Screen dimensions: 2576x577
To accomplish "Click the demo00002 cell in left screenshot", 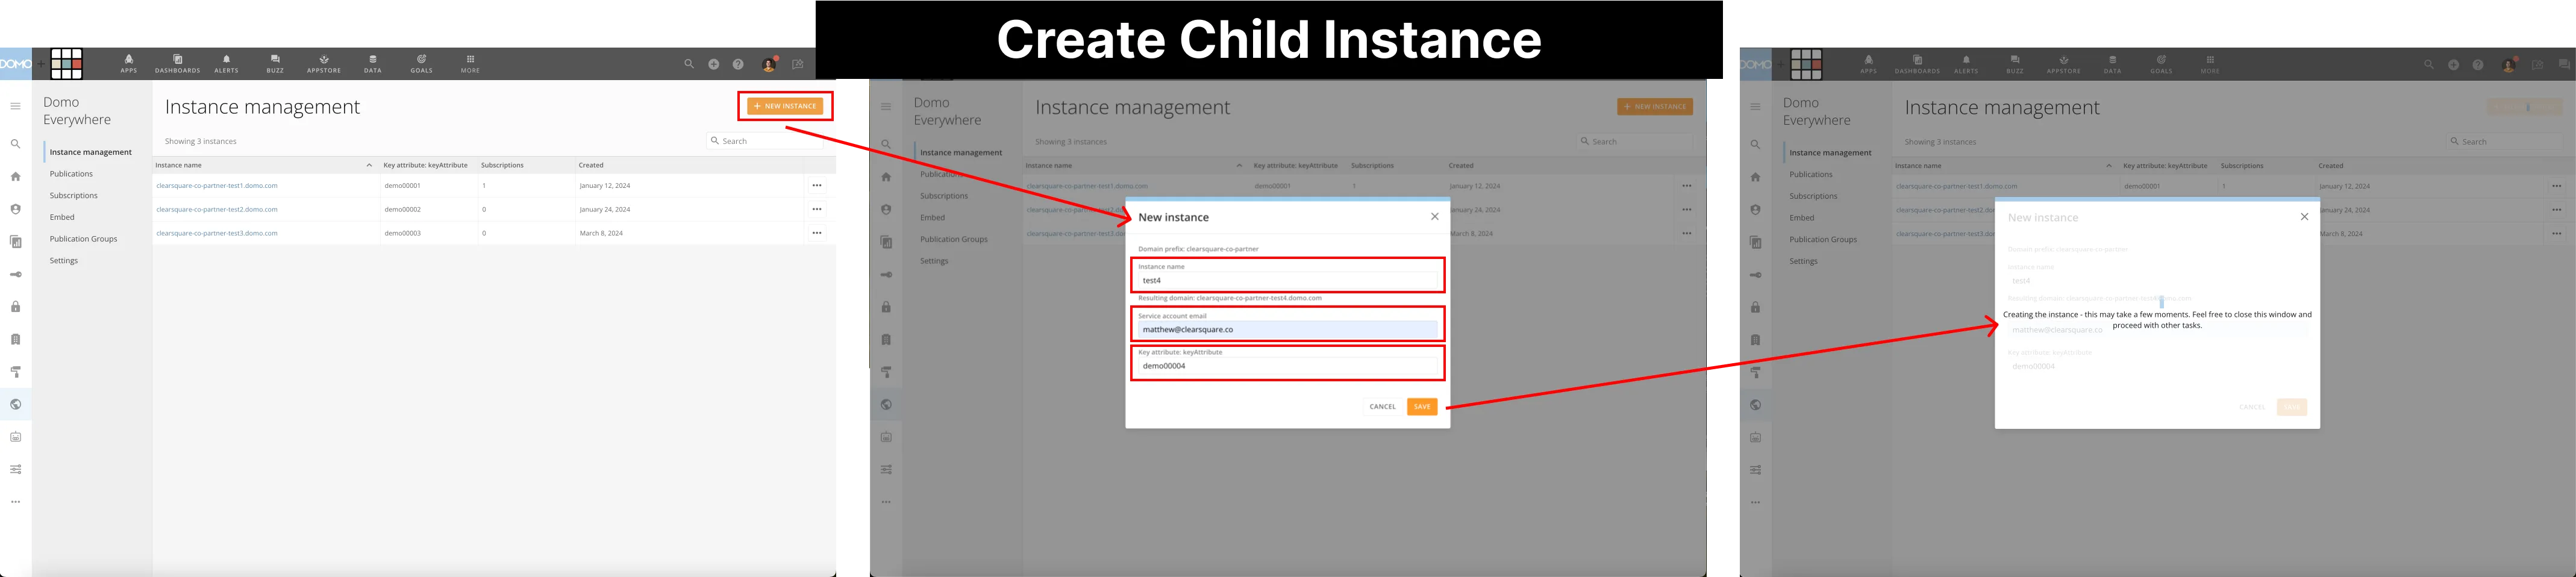I will coord(403,209).
